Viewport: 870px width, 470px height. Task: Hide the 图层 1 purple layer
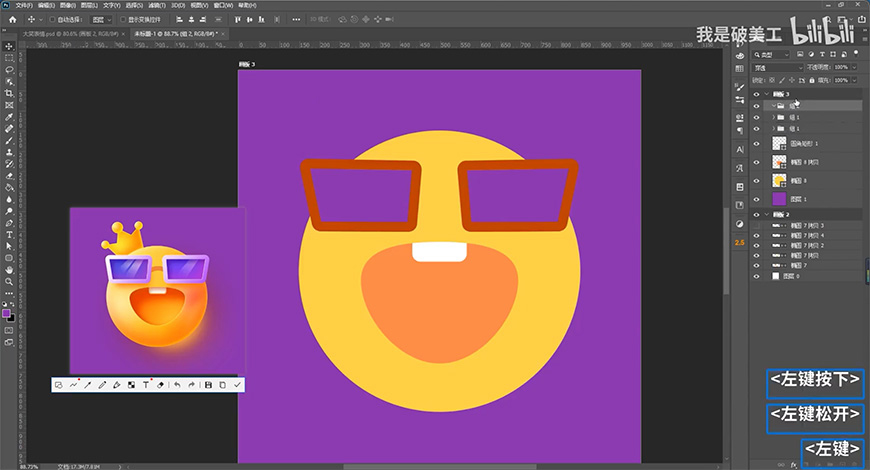click(756, 200)
